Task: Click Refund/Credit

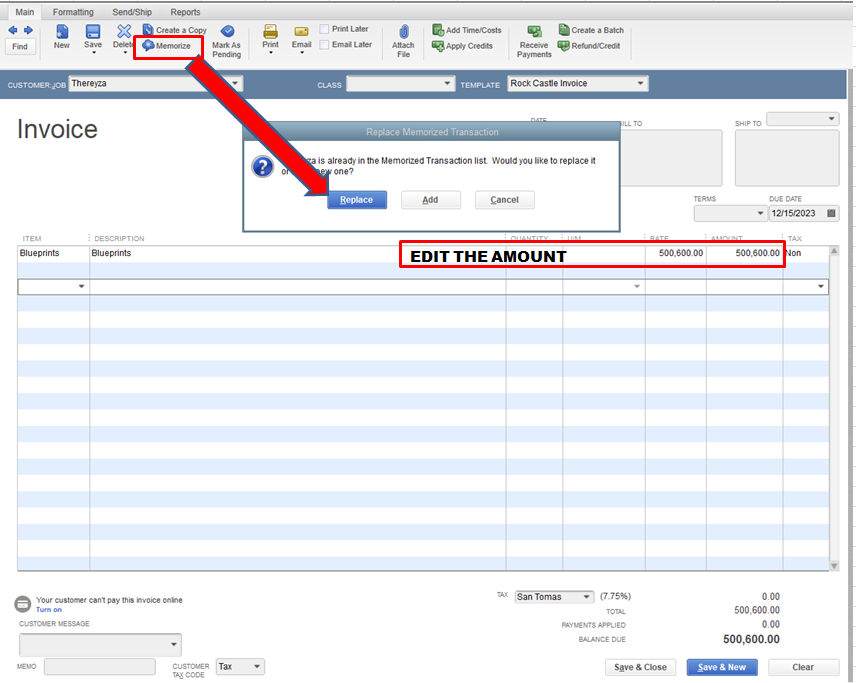Action: (589, 46)
